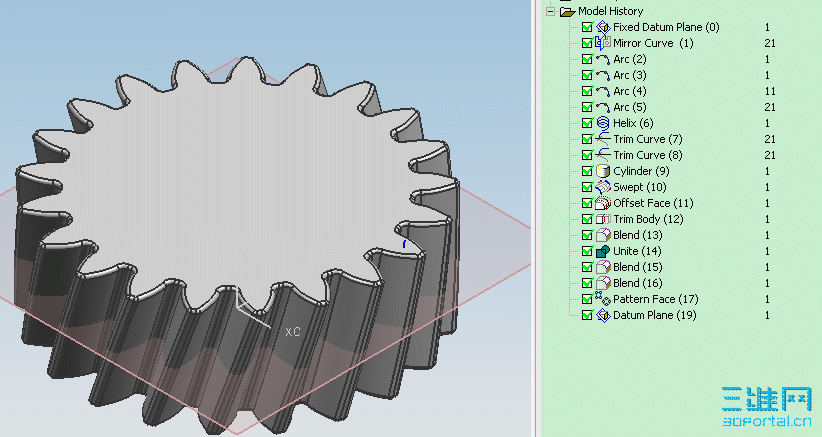The image size is (822, 437).
Task: Select the Unite (14) boolean icon
Action: tap(603, 251)
